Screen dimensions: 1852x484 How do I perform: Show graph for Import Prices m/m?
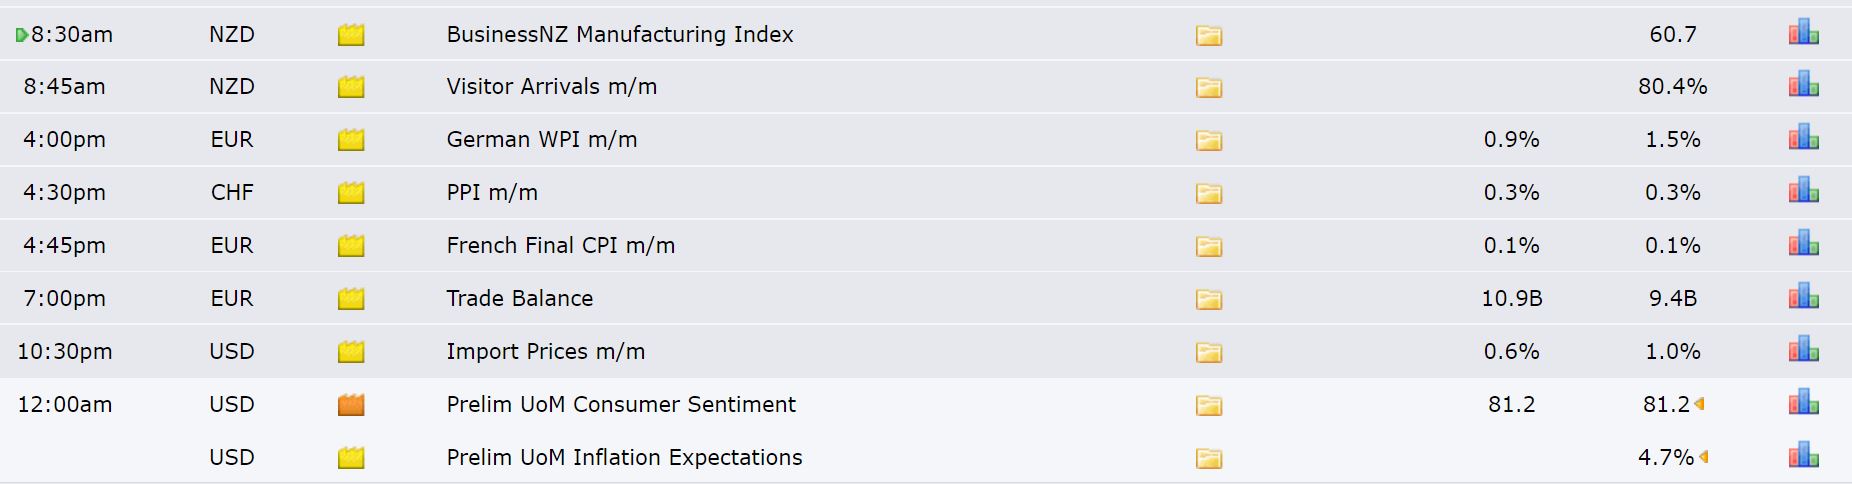(1803, 349)
